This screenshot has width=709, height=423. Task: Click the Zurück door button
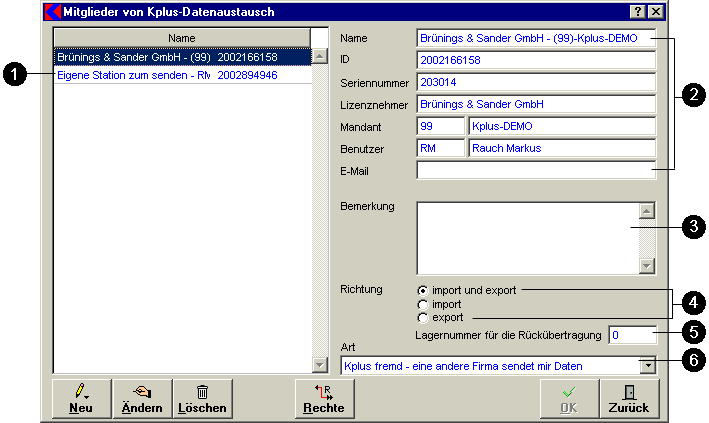point(629,398)
